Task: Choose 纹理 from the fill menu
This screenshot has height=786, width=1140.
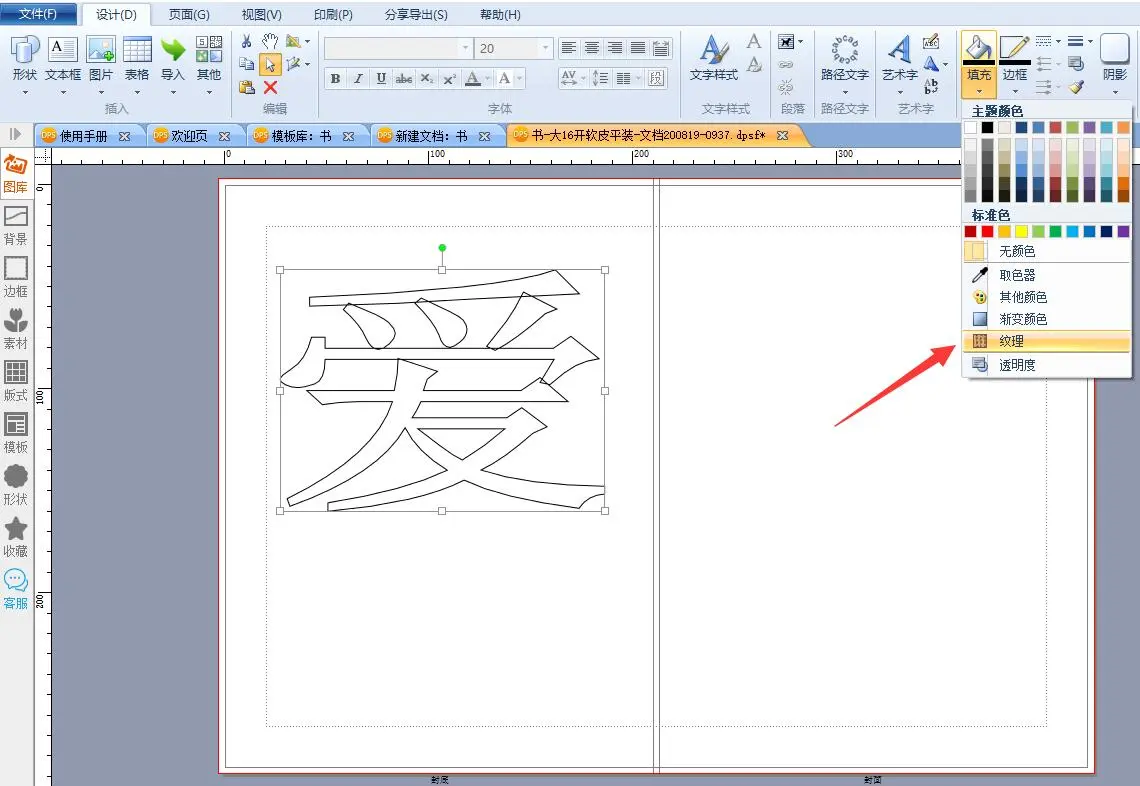Action: click(x=1011, y=341)
